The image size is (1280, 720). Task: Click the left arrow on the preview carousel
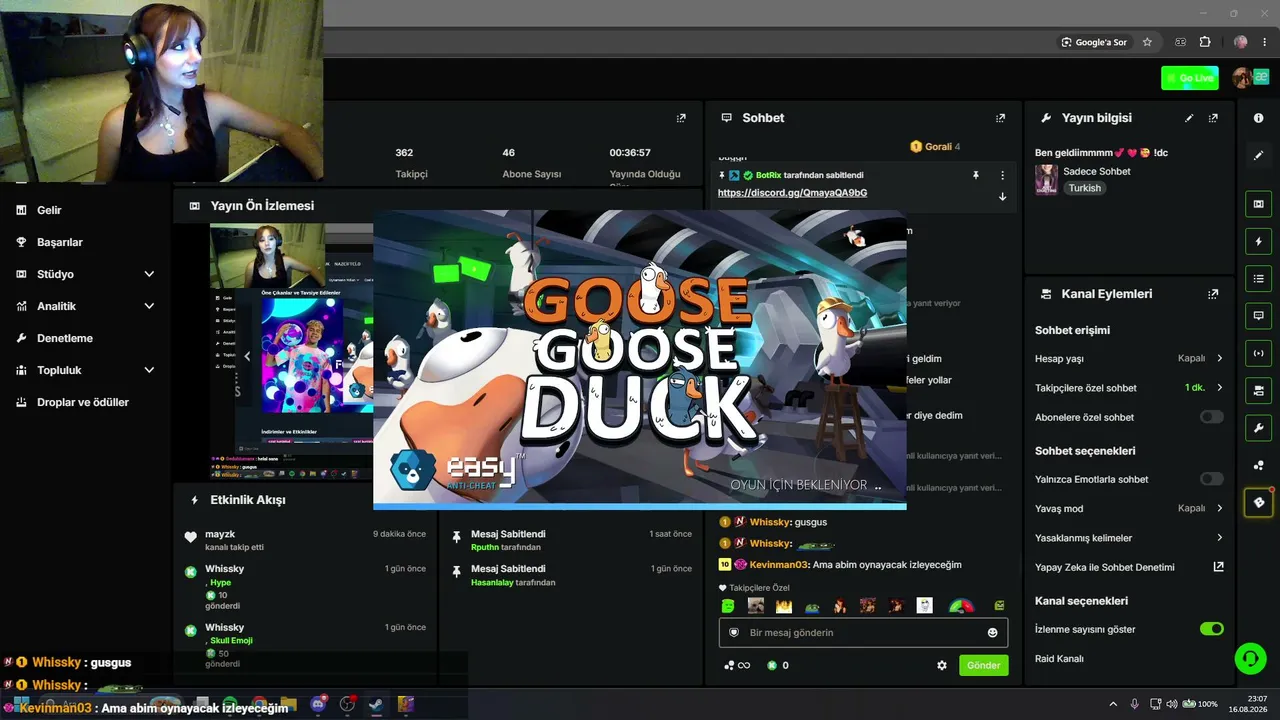[x=247, y=356]
